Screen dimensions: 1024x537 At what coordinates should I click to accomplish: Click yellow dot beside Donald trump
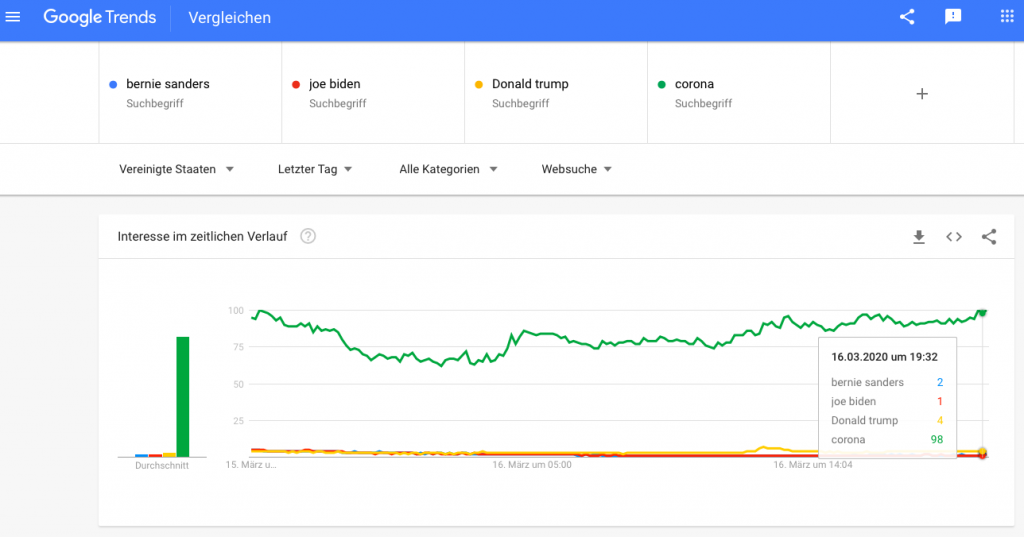click(x=479, y=84)
